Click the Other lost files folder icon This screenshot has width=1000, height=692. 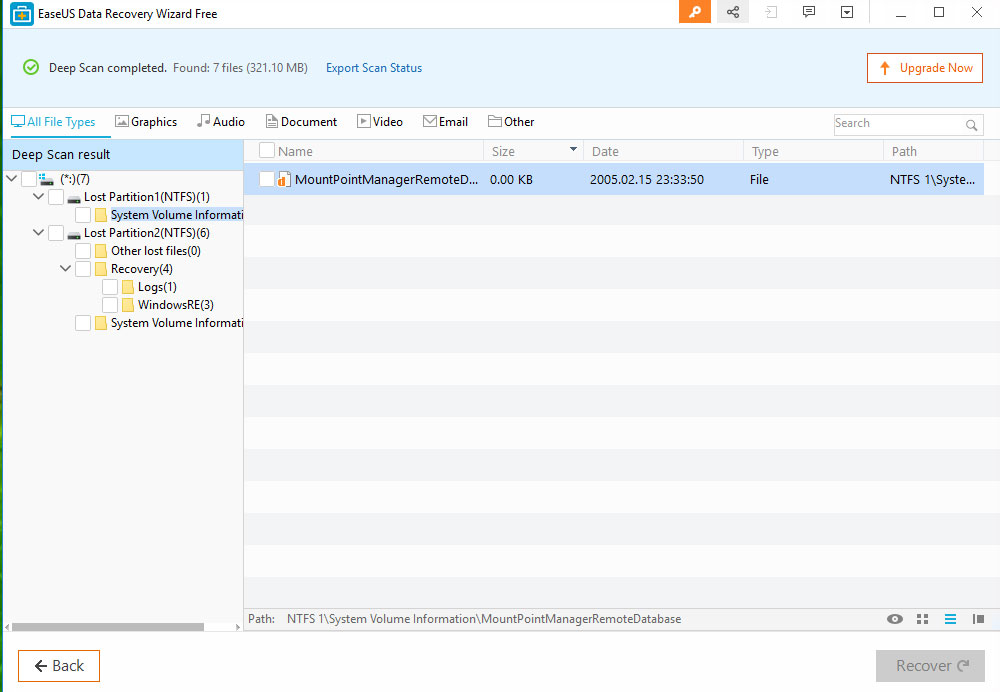coord(101,251)
